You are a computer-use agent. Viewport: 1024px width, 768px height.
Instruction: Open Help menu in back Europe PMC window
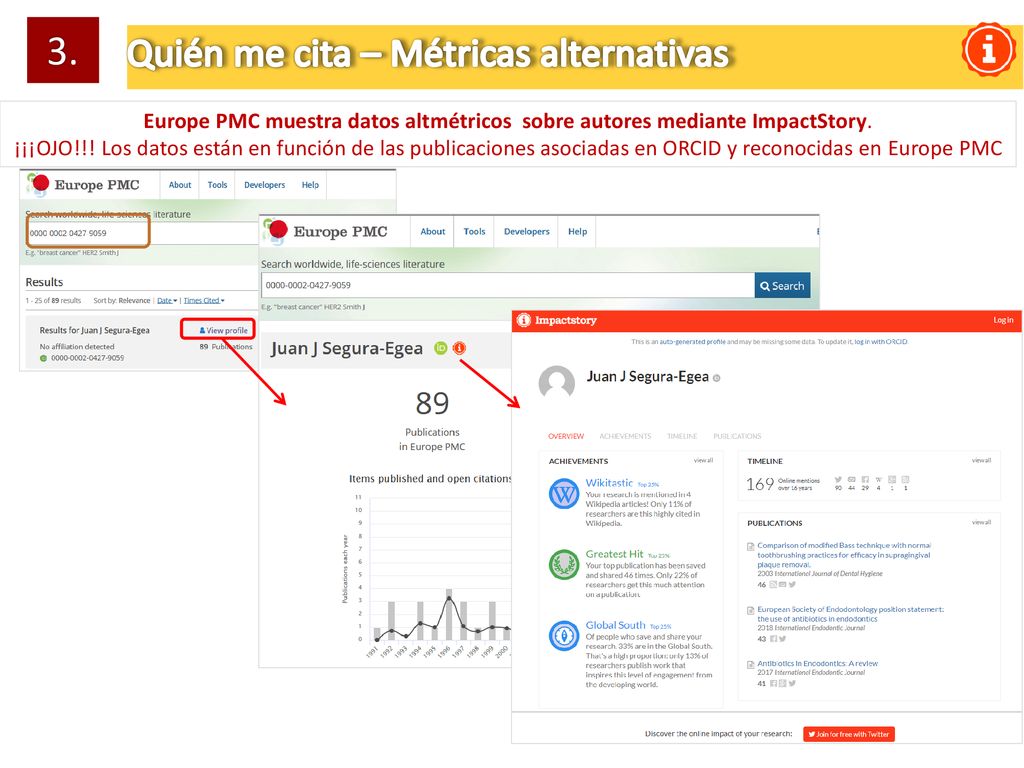[310, 185]
